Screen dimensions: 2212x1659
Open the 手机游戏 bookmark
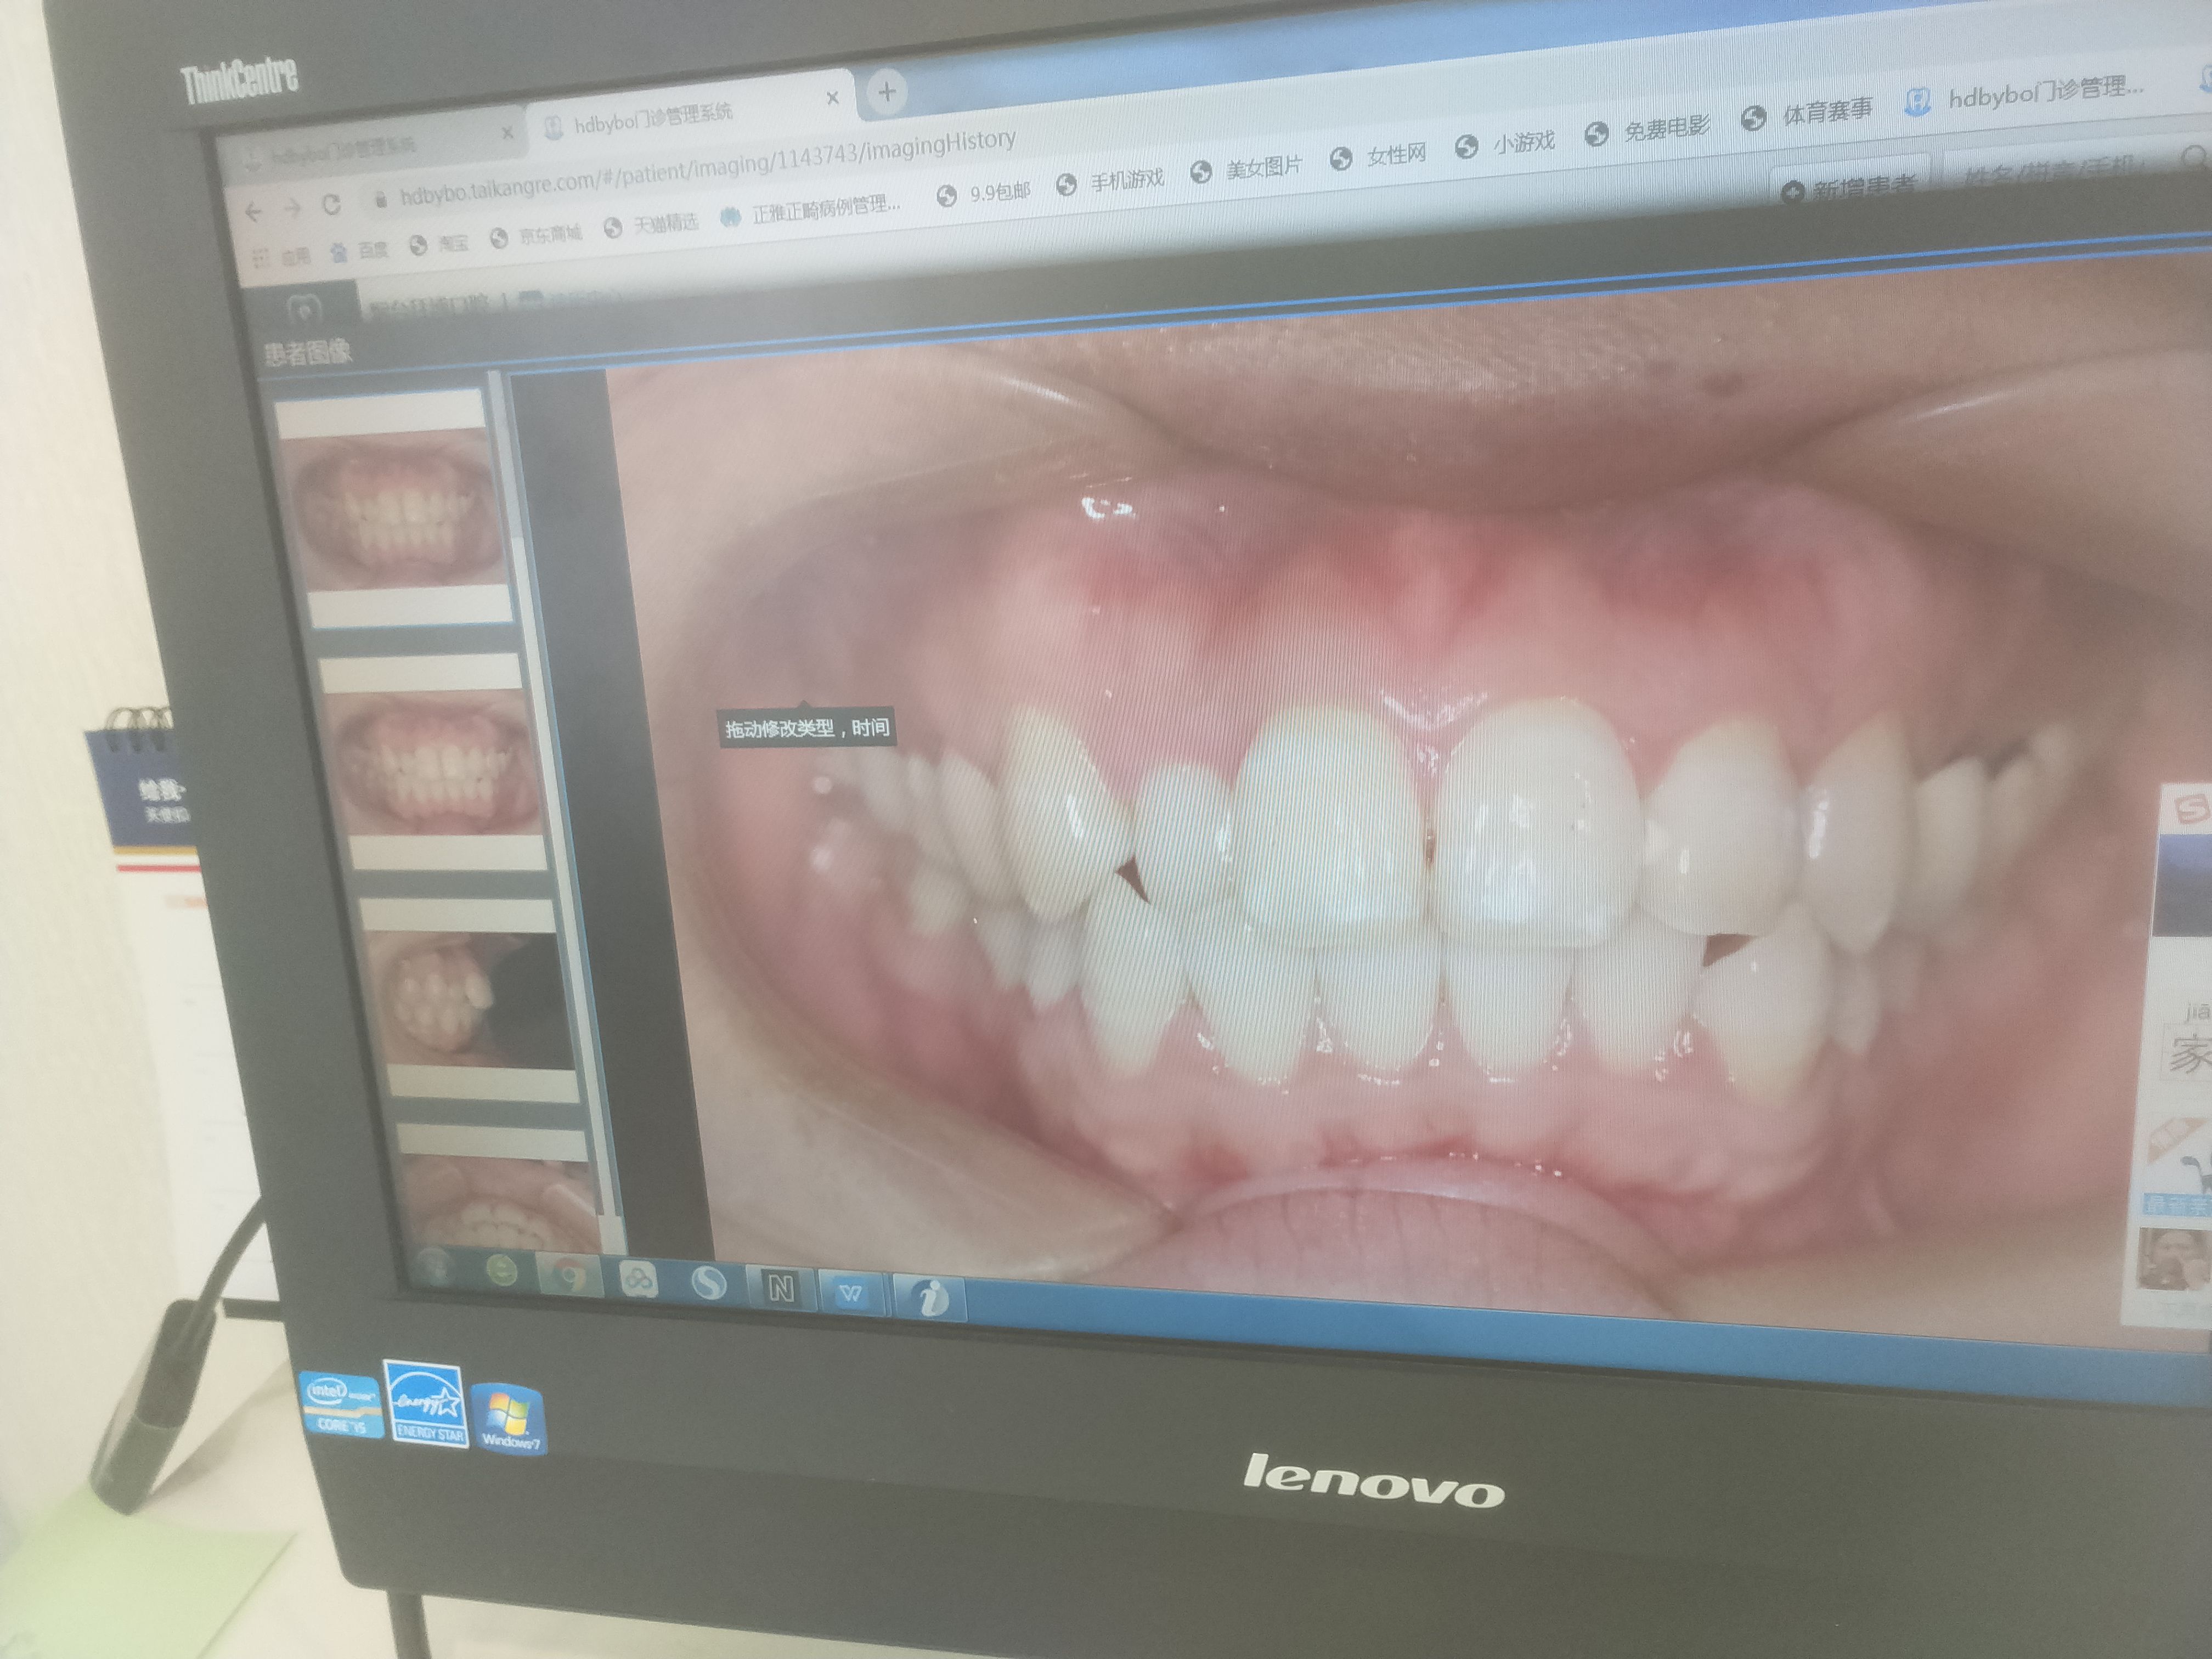pyautogui.click(x=1111, y=182)
